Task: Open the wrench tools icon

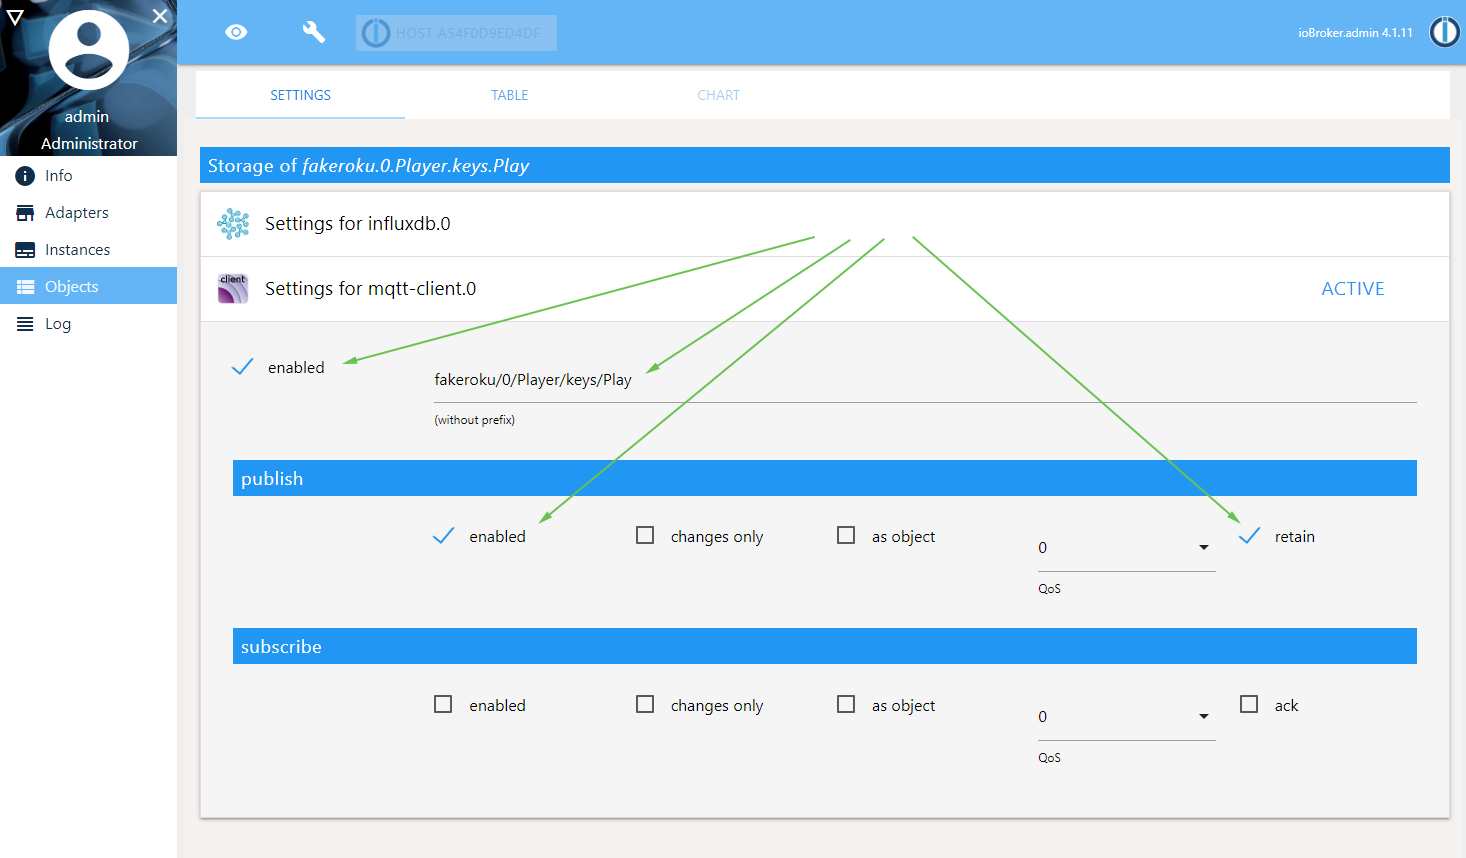Action: 314,32
